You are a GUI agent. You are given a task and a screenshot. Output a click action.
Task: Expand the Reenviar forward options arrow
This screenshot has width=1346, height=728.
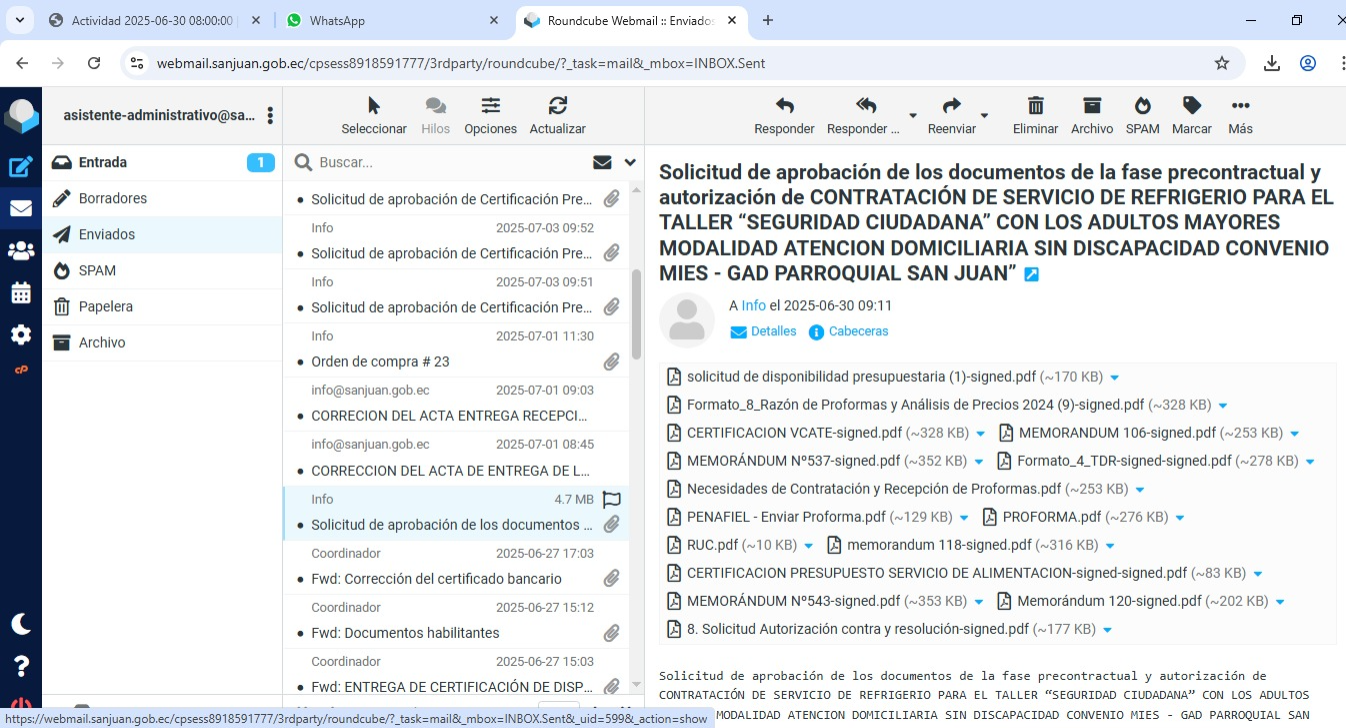(x=984, y=116)
